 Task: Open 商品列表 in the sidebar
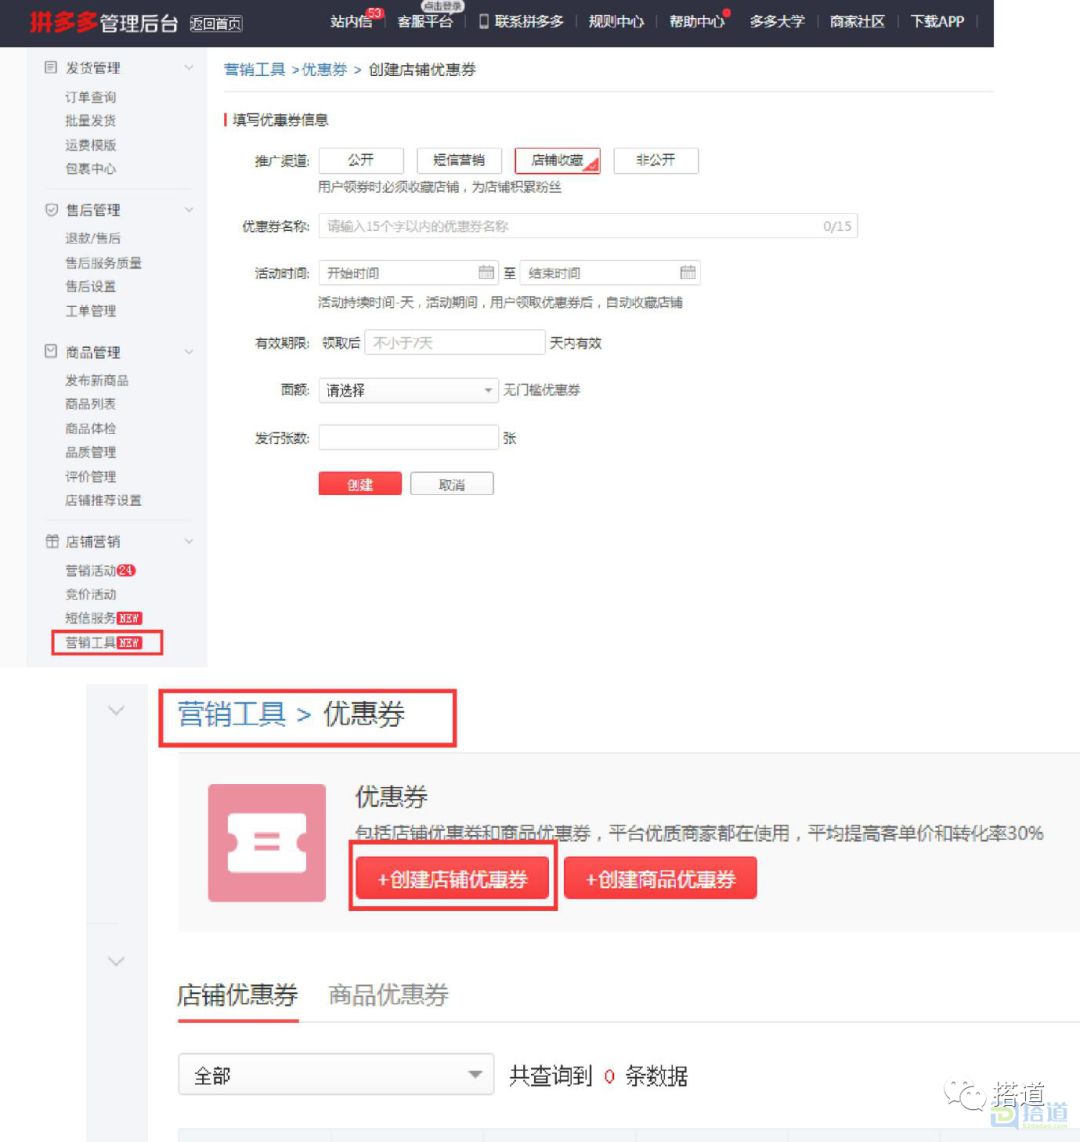click(x=90, y=403)
